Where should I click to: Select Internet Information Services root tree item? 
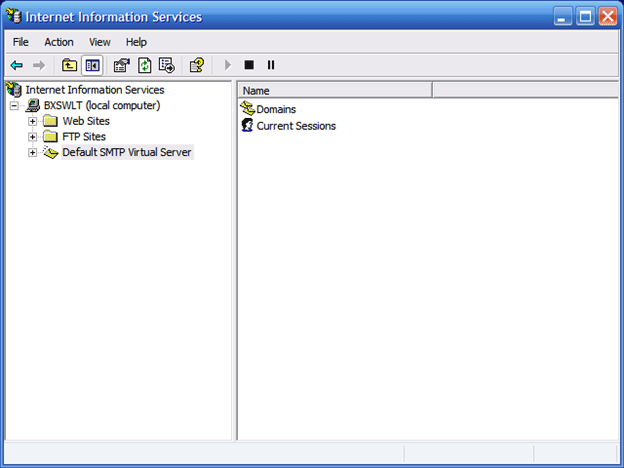(x=95, y=90)
